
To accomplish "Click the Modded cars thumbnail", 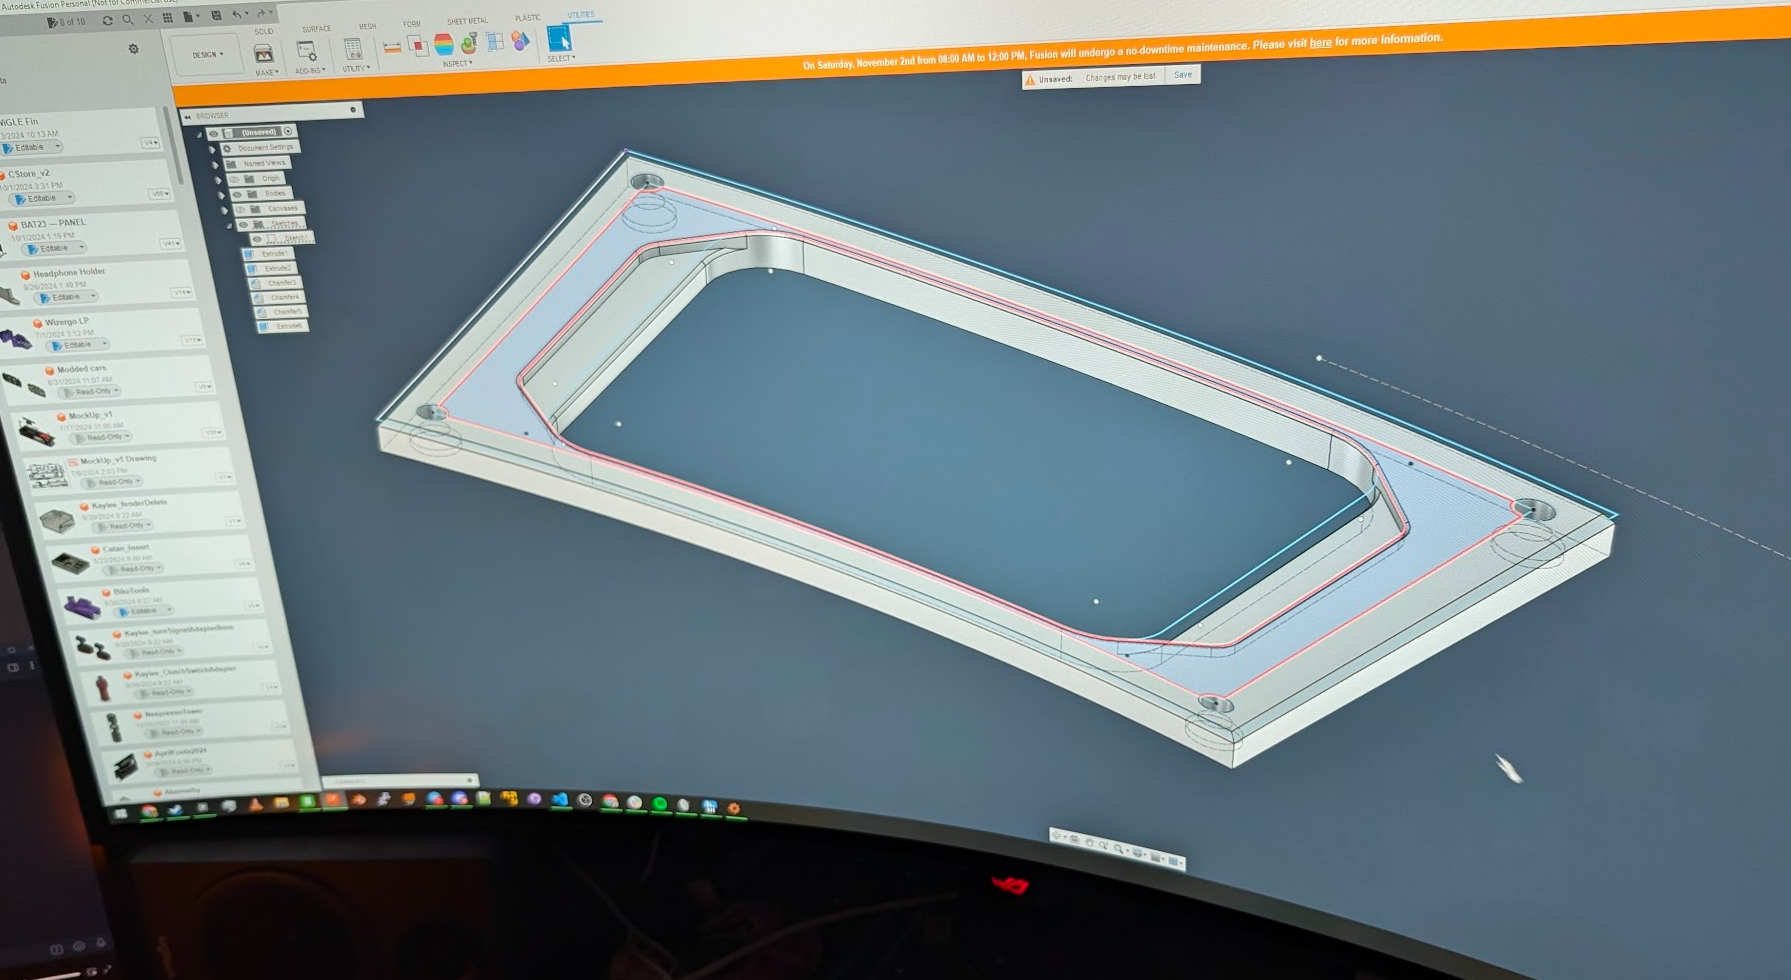I will 25,385.
